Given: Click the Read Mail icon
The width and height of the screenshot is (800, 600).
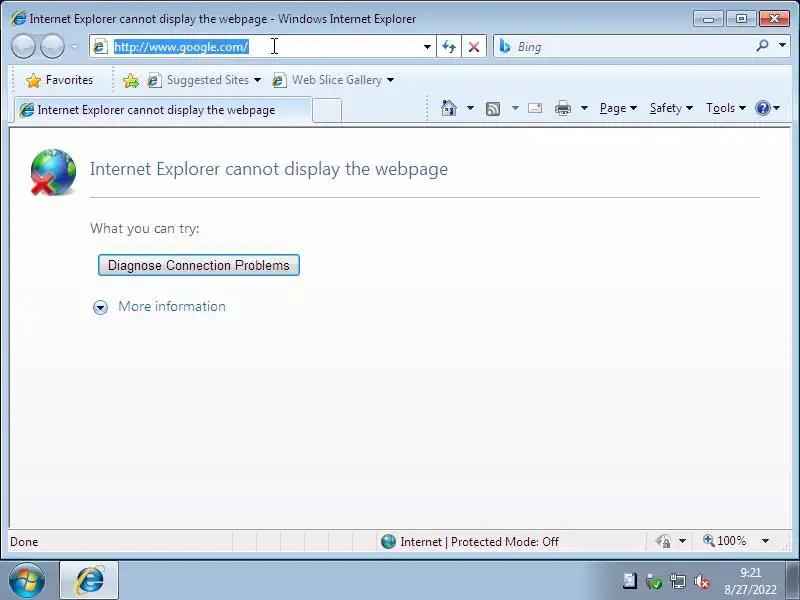Looking at the screenshot, I should click(x=535, y=108).
